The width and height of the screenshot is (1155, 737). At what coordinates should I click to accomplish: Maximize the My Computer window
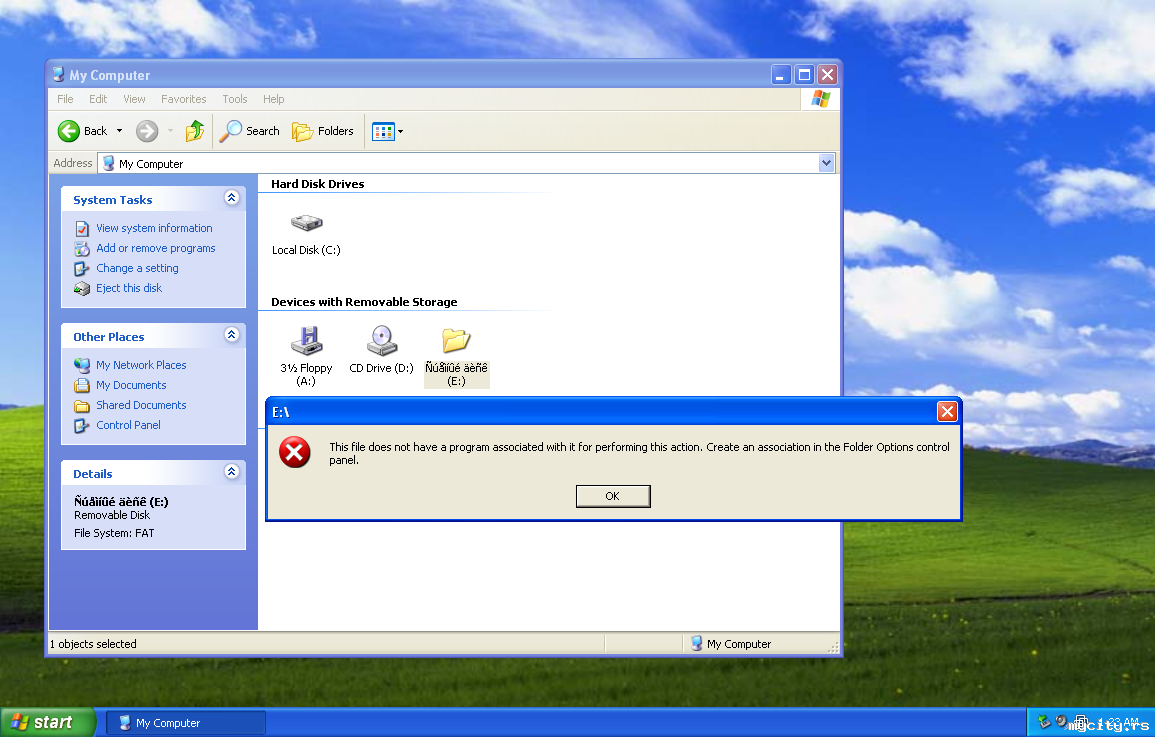804,74
